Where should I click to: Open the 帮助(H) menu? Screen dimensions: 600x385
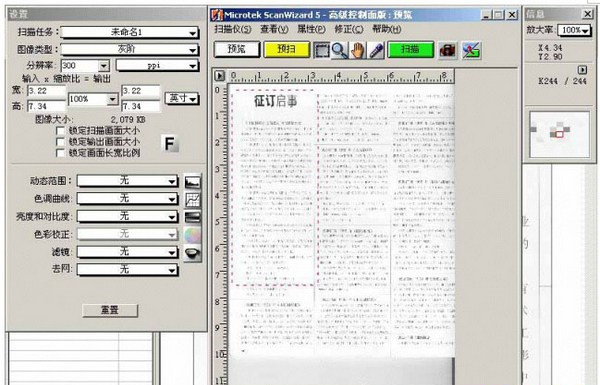pyautogui.click(x=386, y=29)
